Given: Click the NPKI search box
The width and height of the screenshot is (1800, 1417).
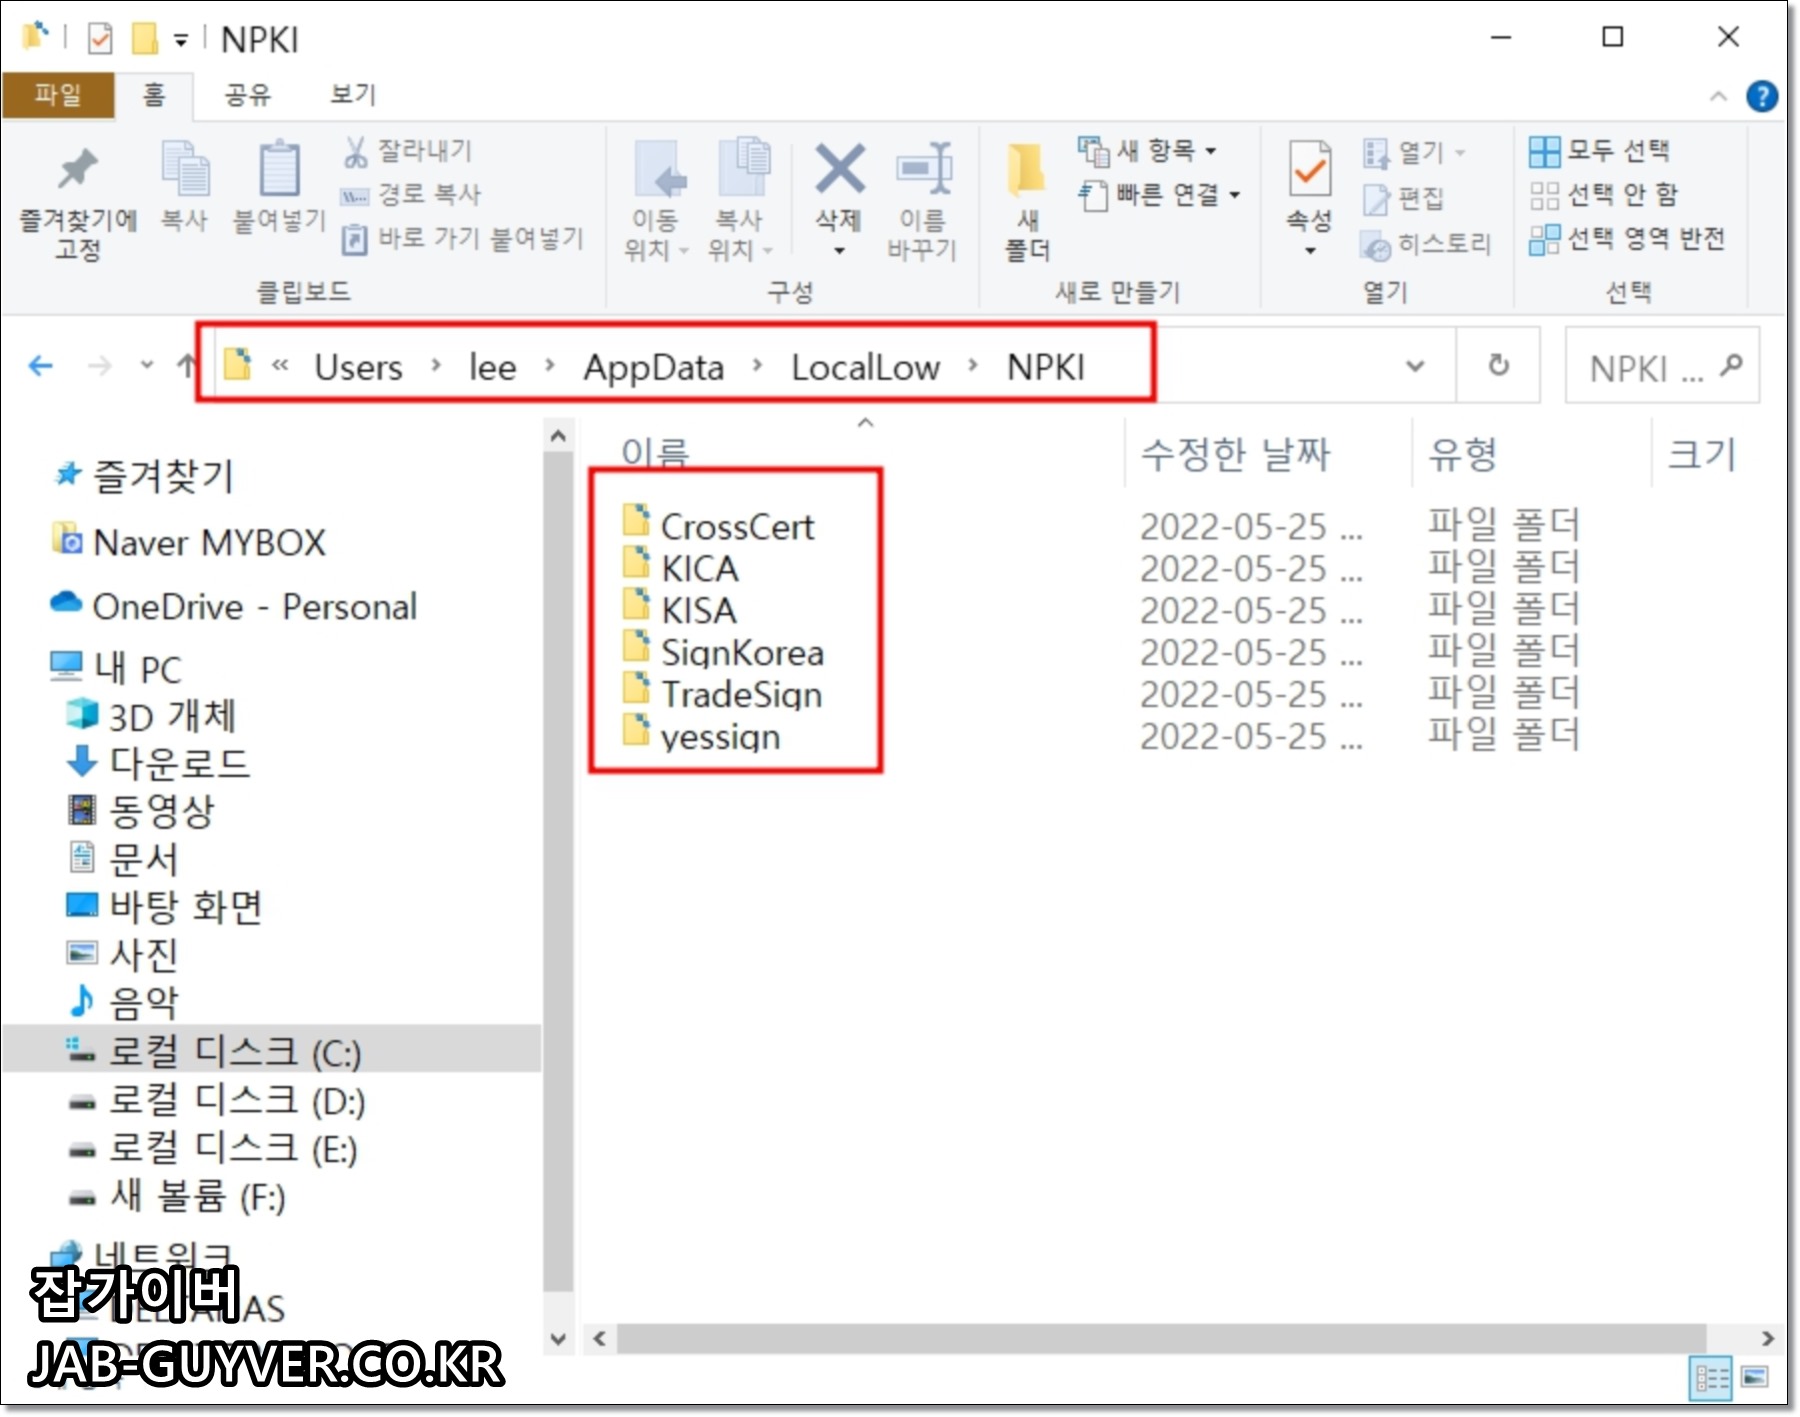Looking at the screenshot, I should (1660, 366).
